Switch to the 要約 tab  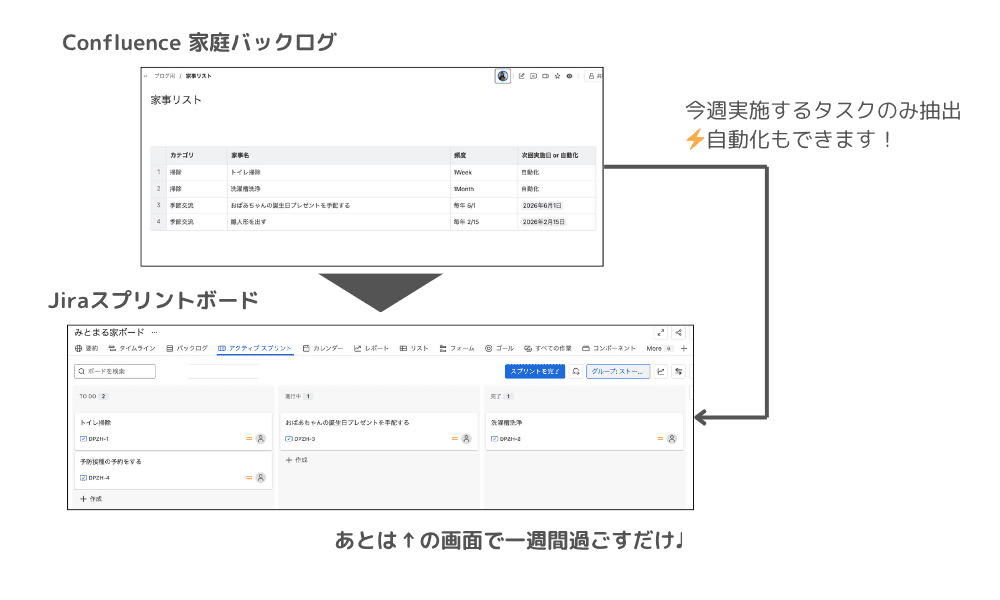[87, 348]
